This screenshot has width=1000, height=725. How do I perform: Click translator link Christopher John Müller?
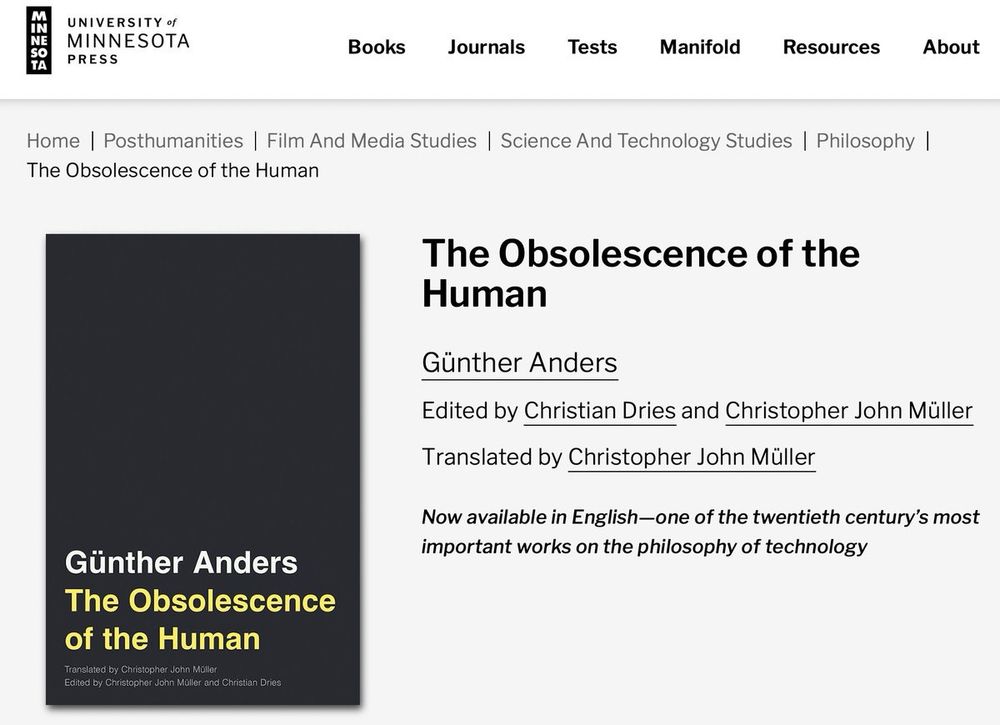(691, 457)
